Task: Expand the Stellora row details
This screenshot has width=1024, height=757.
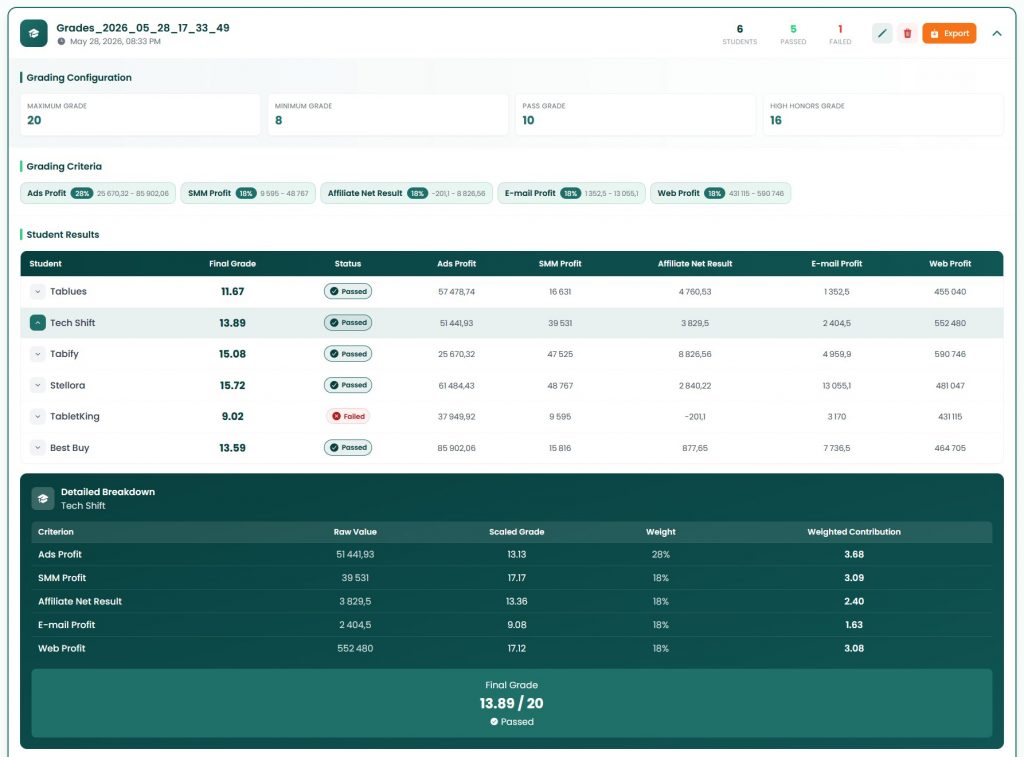Action: coord(38,385)
